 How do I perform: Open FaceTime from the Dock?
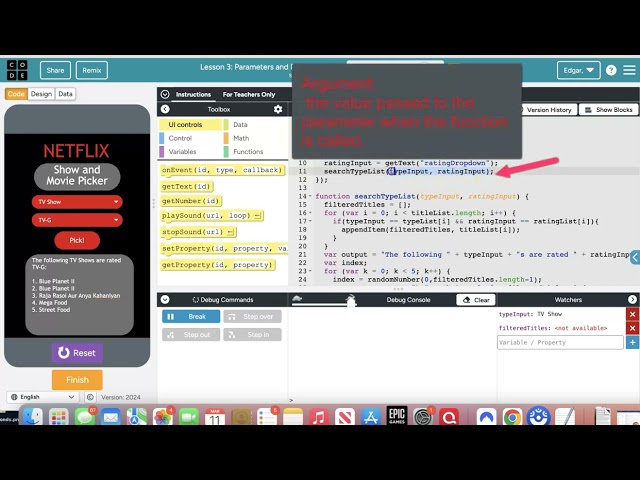point(189,417)
